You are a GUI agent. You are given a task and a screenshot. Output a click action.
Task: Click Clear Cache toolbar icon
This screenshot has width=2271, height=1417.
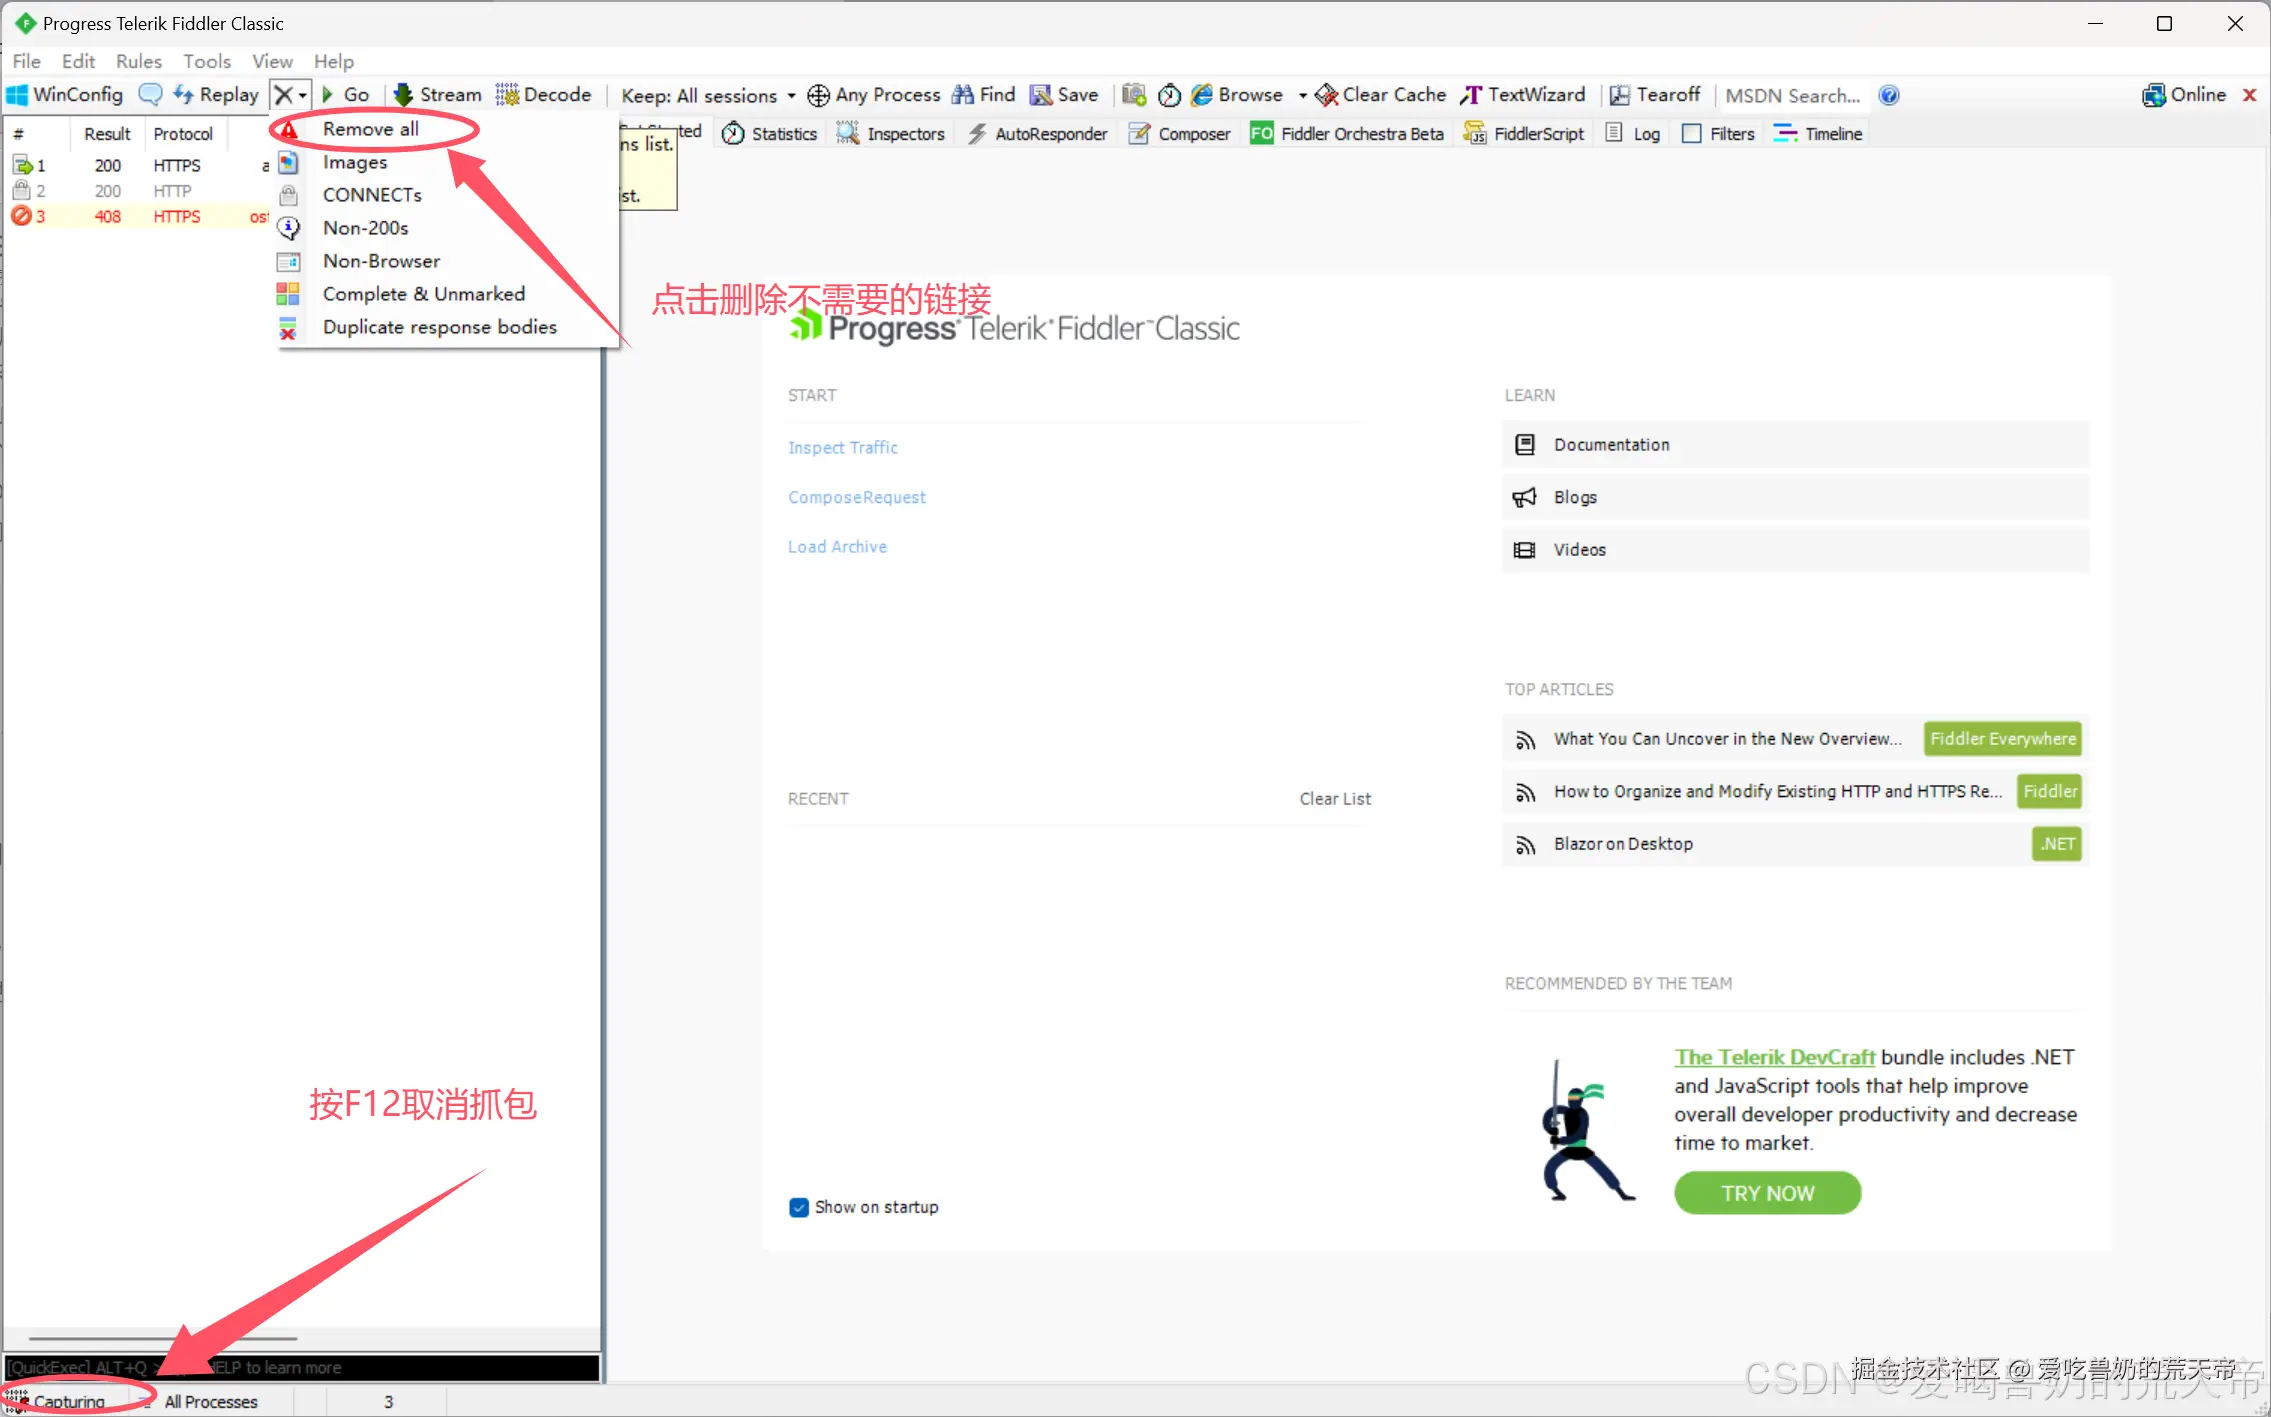tap(1381, 95)
